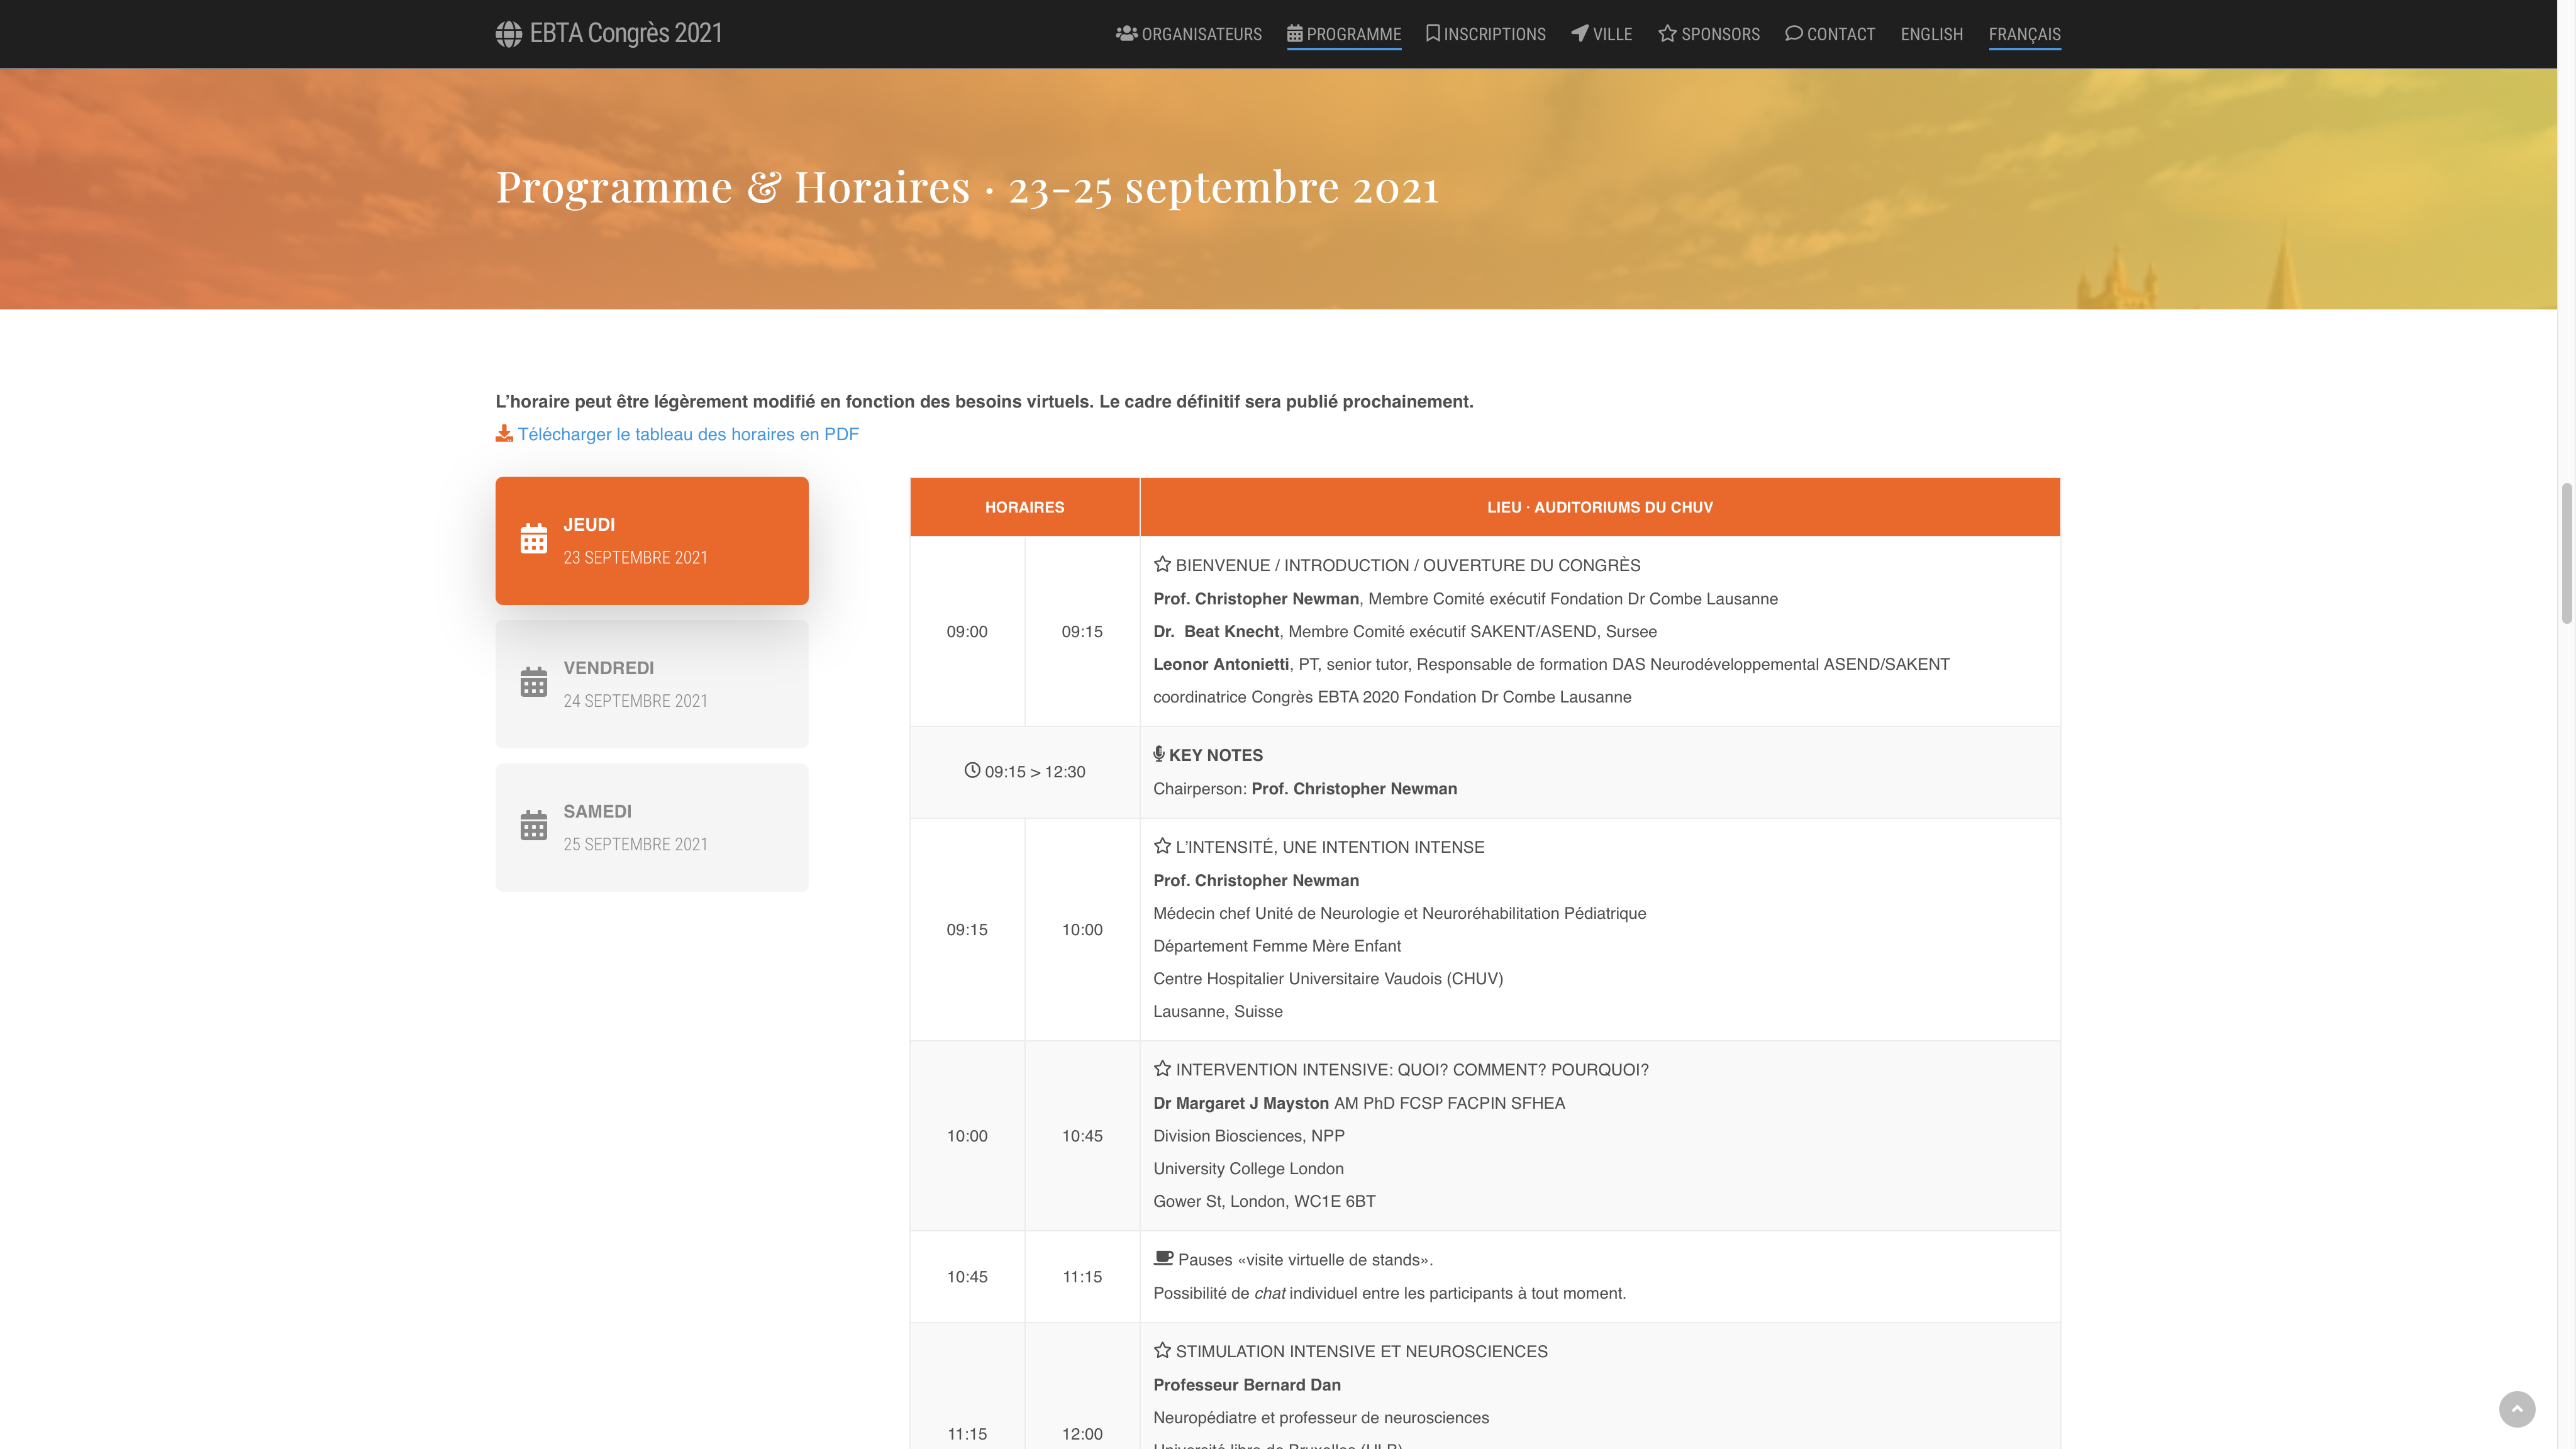2576x1449 pixels.
Task: Click the orange PDF download icon
Action: [x=504, y=433]
